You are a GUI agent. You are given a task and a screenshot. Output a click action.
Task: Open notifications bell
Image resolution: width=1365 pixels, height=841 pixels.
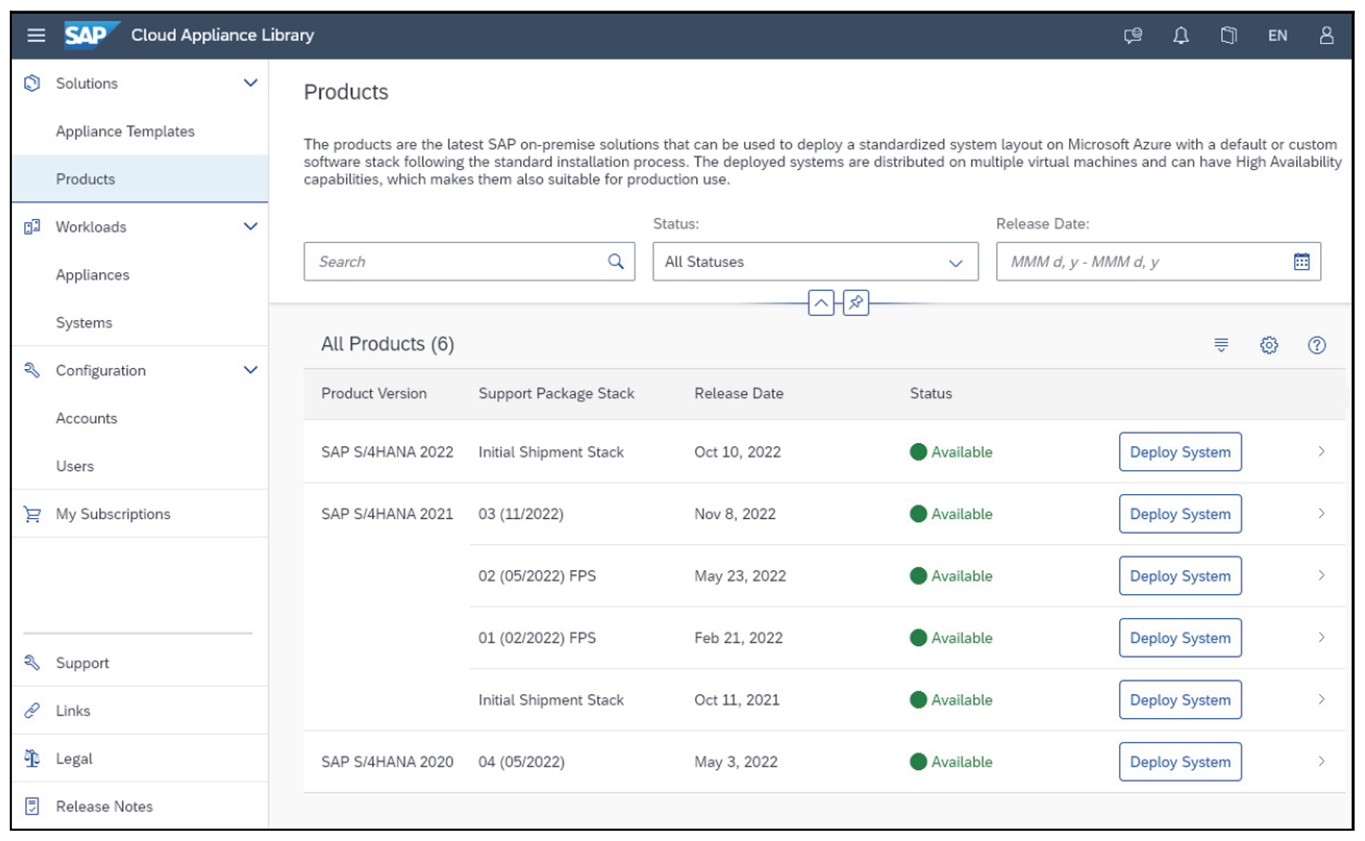[1181, 35]
